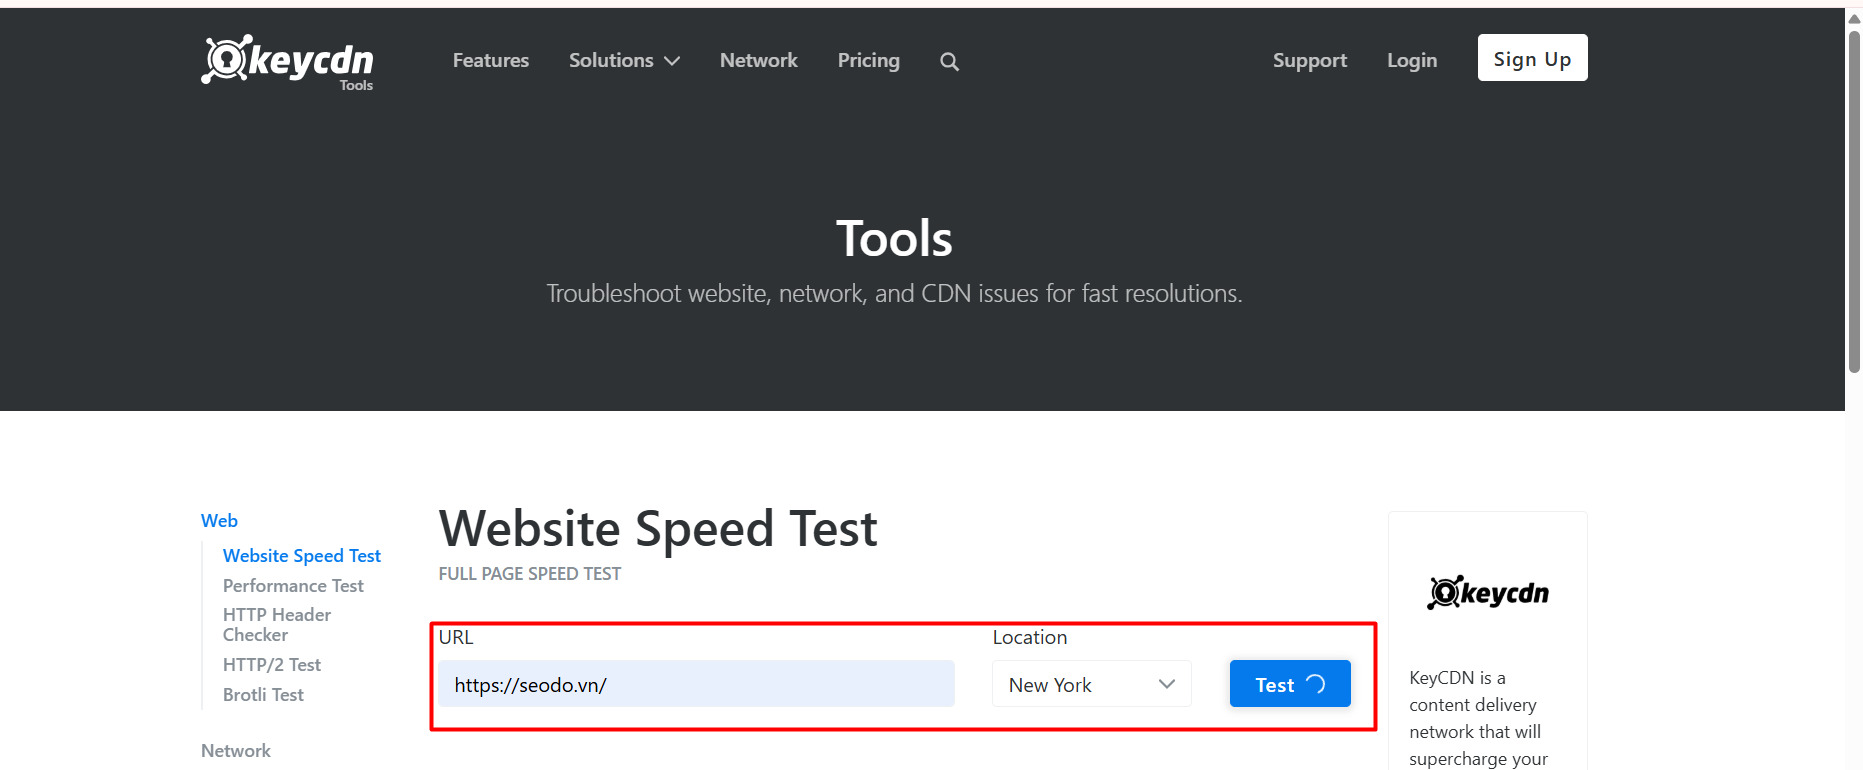Open the Support link

coord(1310,60)
